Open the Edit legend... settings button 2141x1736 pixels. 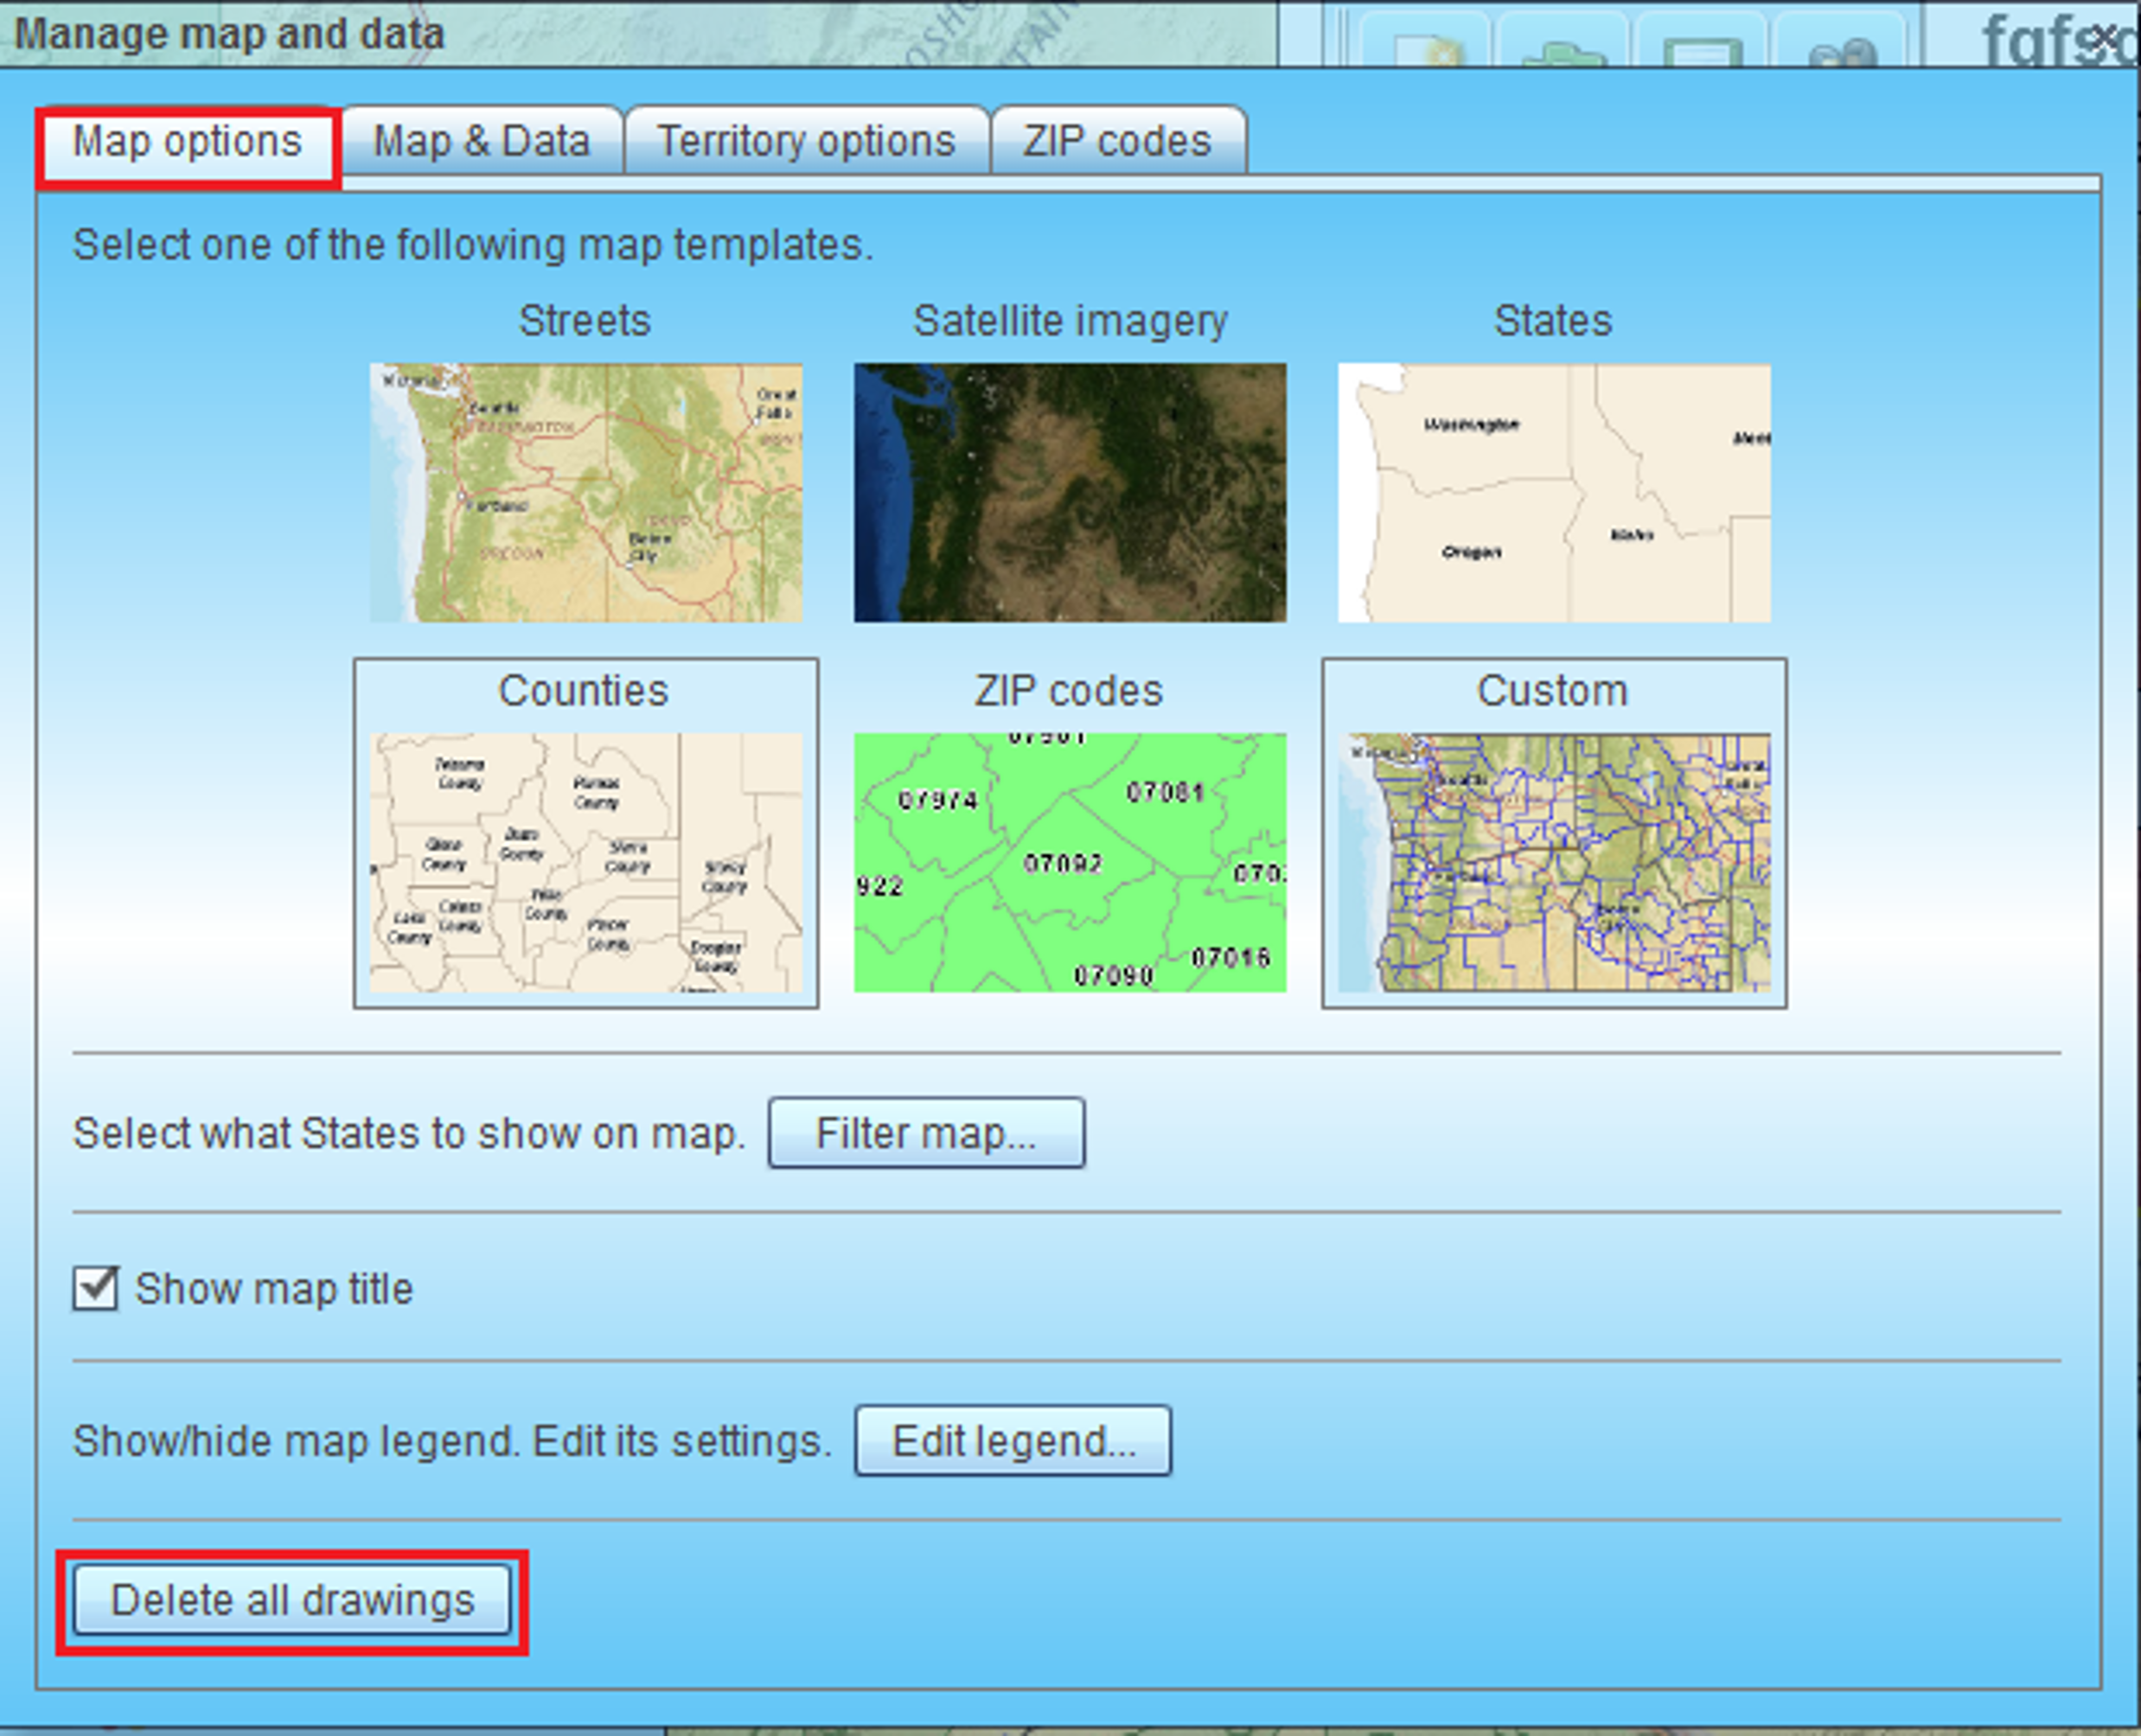point(1013,1441)
